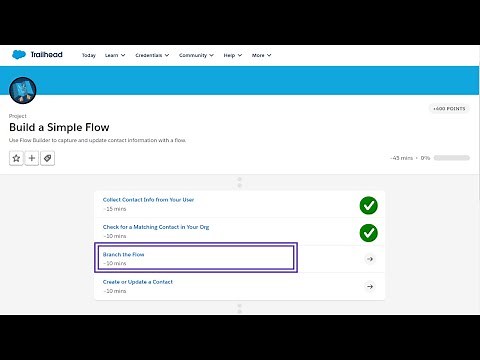
Task: Click completed checkmark for Collect Contact Info
Action: [369, 205]
